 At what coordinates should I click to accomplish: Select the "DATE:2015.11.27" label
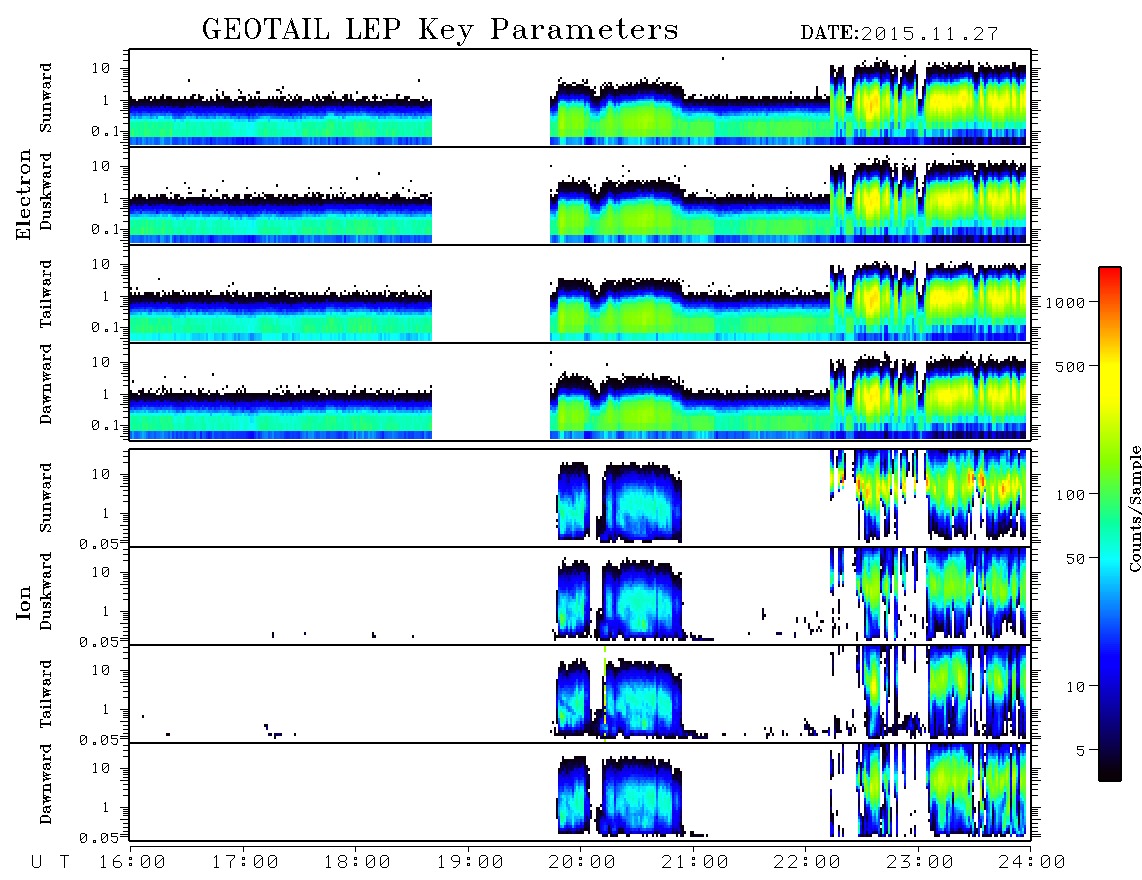tap(899, 34)
